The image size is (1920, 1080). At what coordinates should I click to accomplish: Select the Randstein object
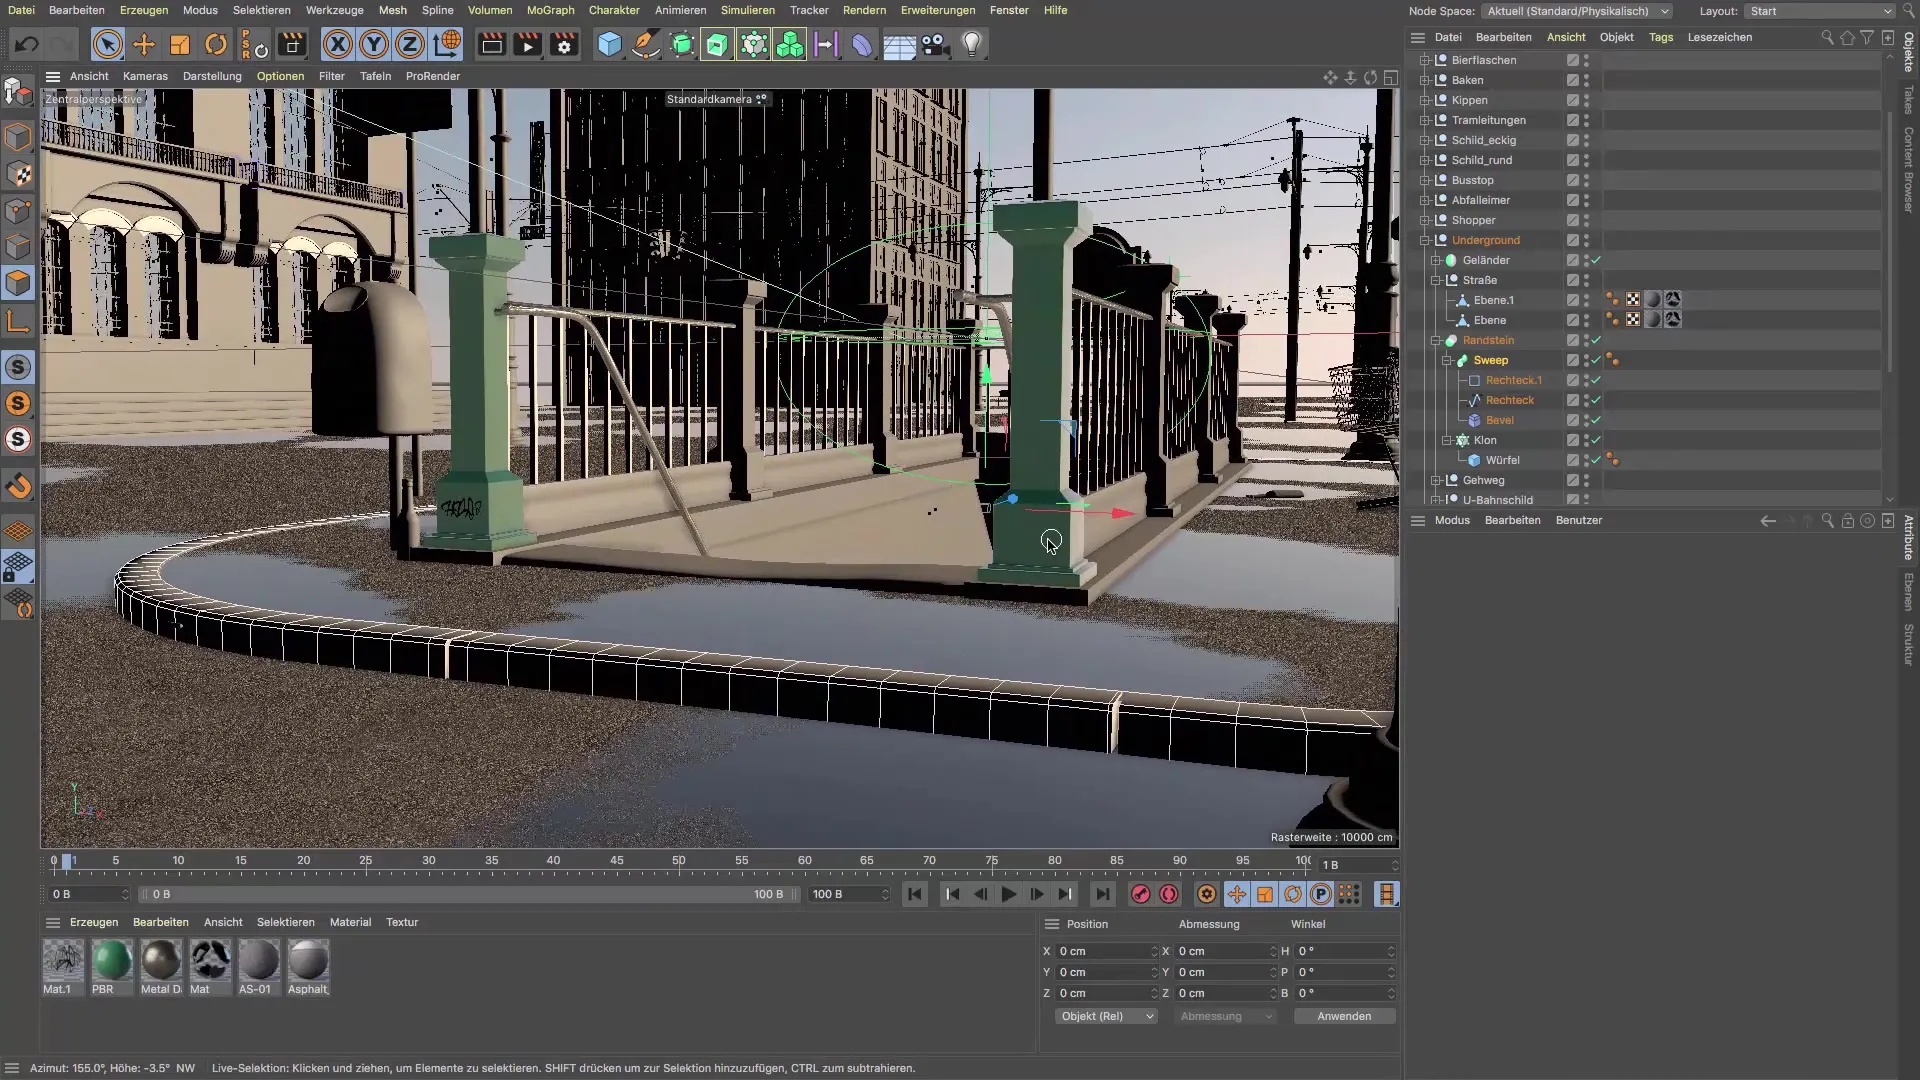(x=1488, y=340)
